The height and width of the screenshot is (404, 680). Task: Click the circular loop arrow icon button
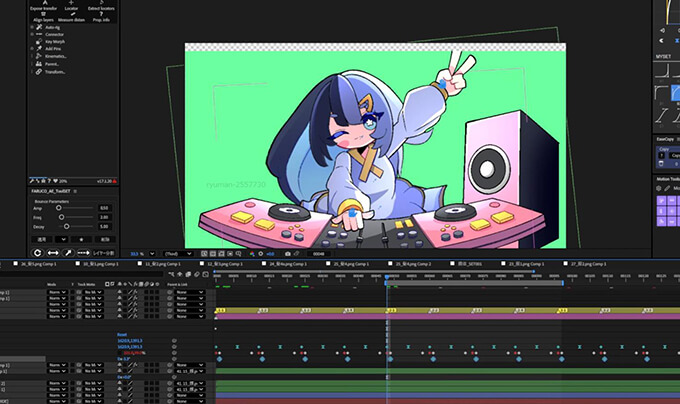coord(37,253)
